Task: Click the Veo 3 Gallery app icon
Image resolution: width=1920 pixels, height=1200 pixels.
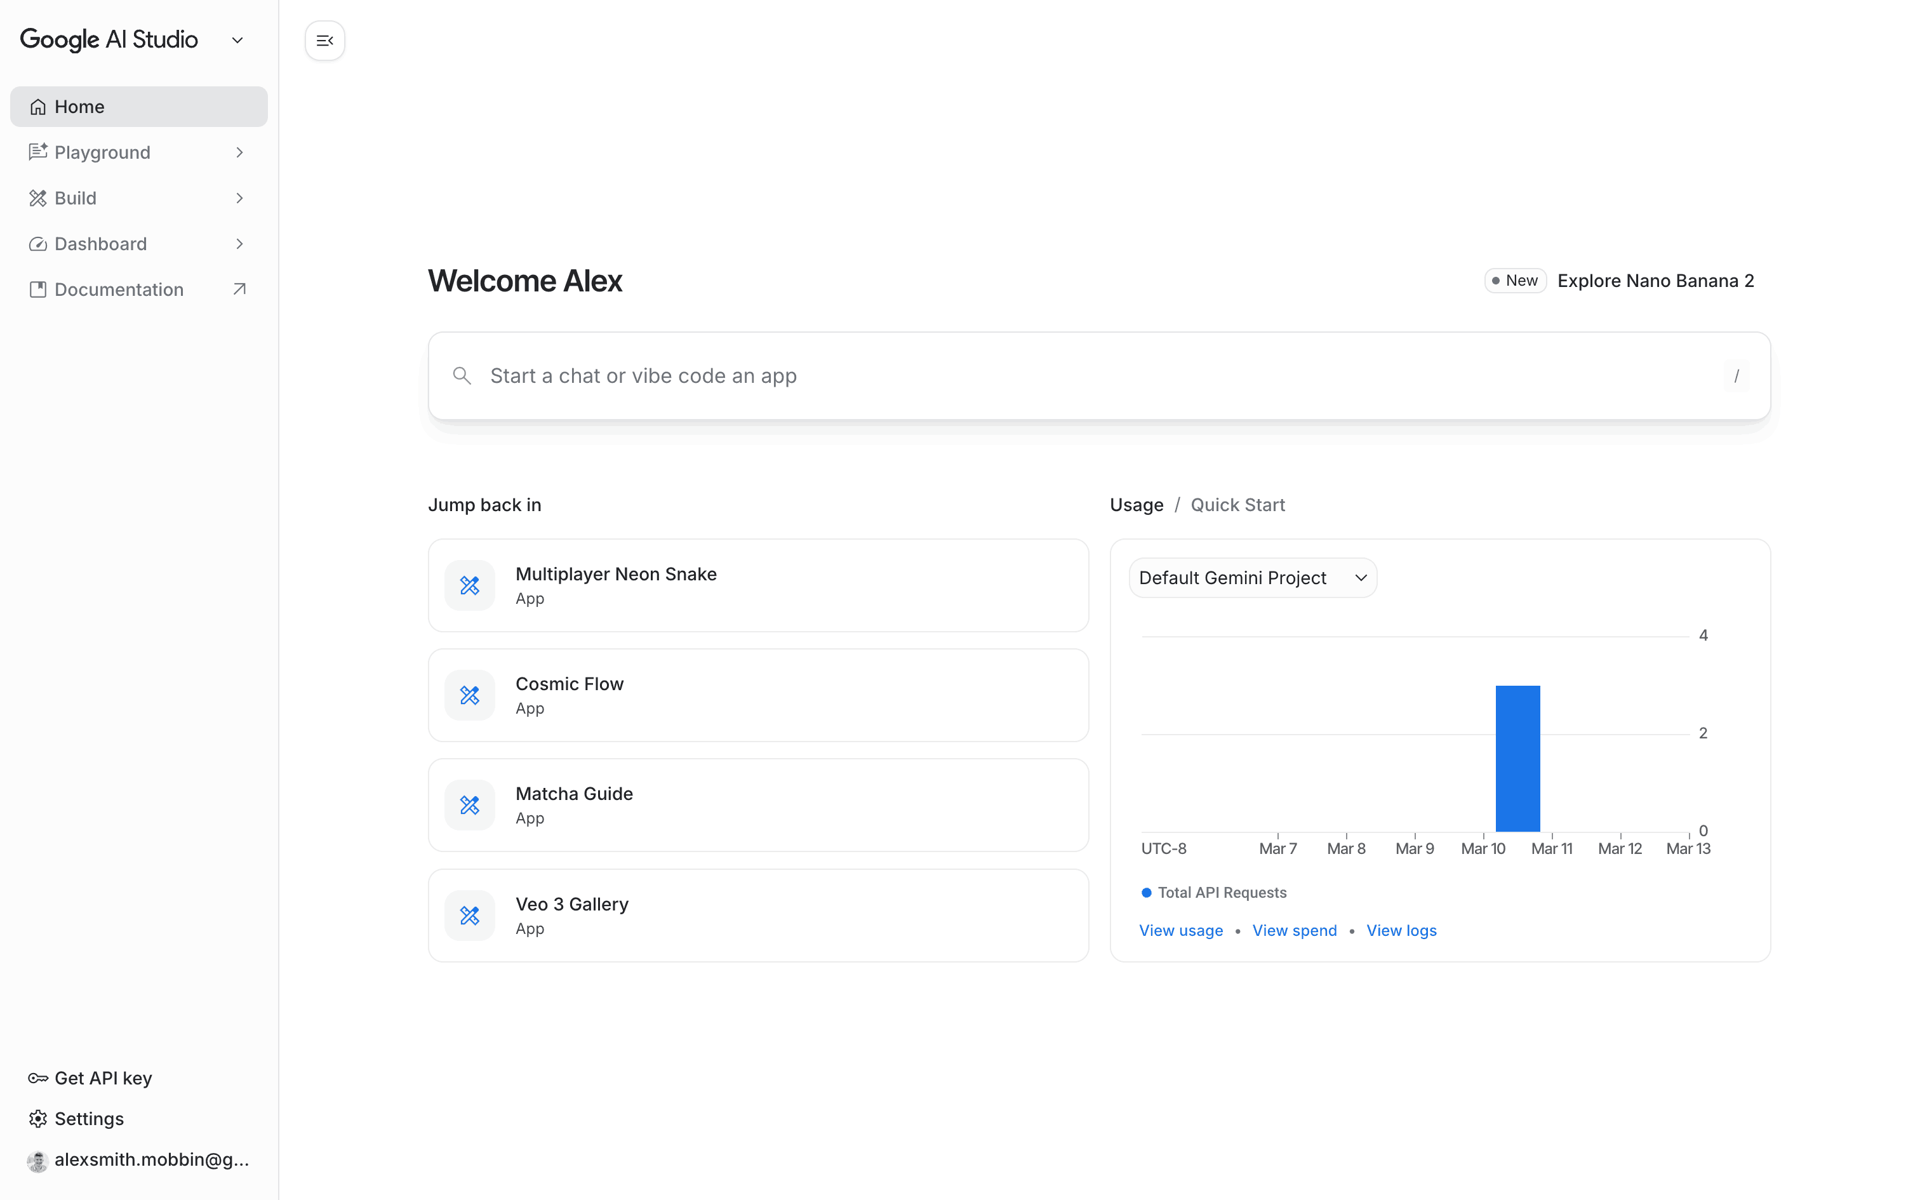Action: tap(469, 915)
